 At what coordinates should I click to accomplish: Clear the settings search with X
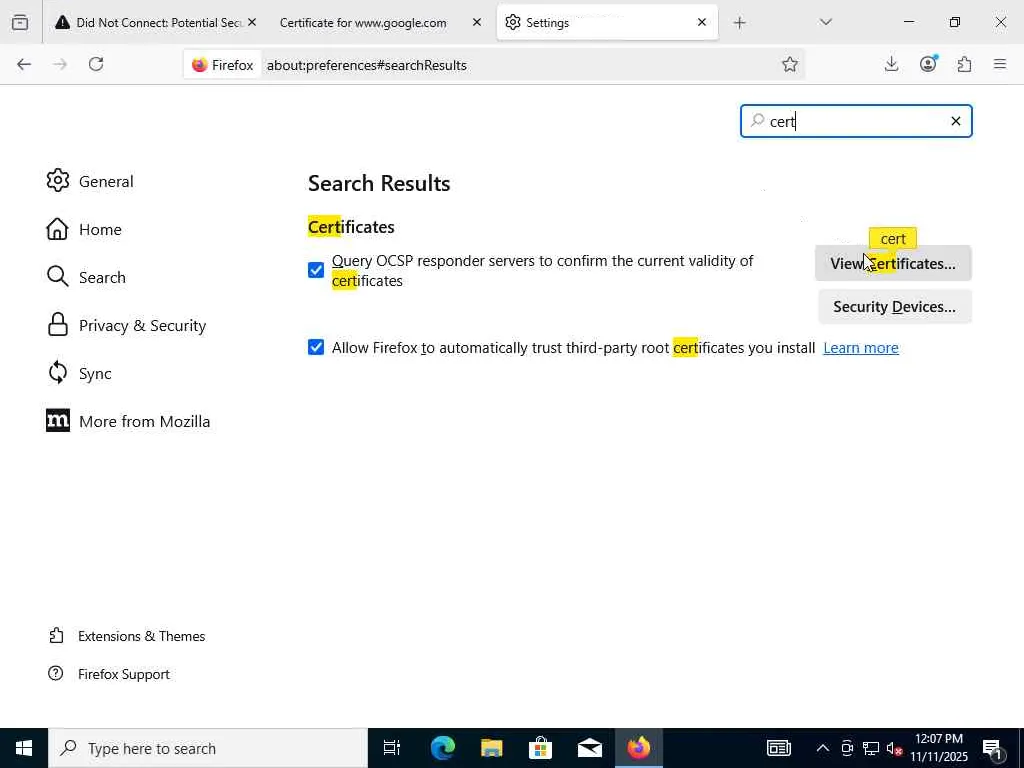[955, 121]
